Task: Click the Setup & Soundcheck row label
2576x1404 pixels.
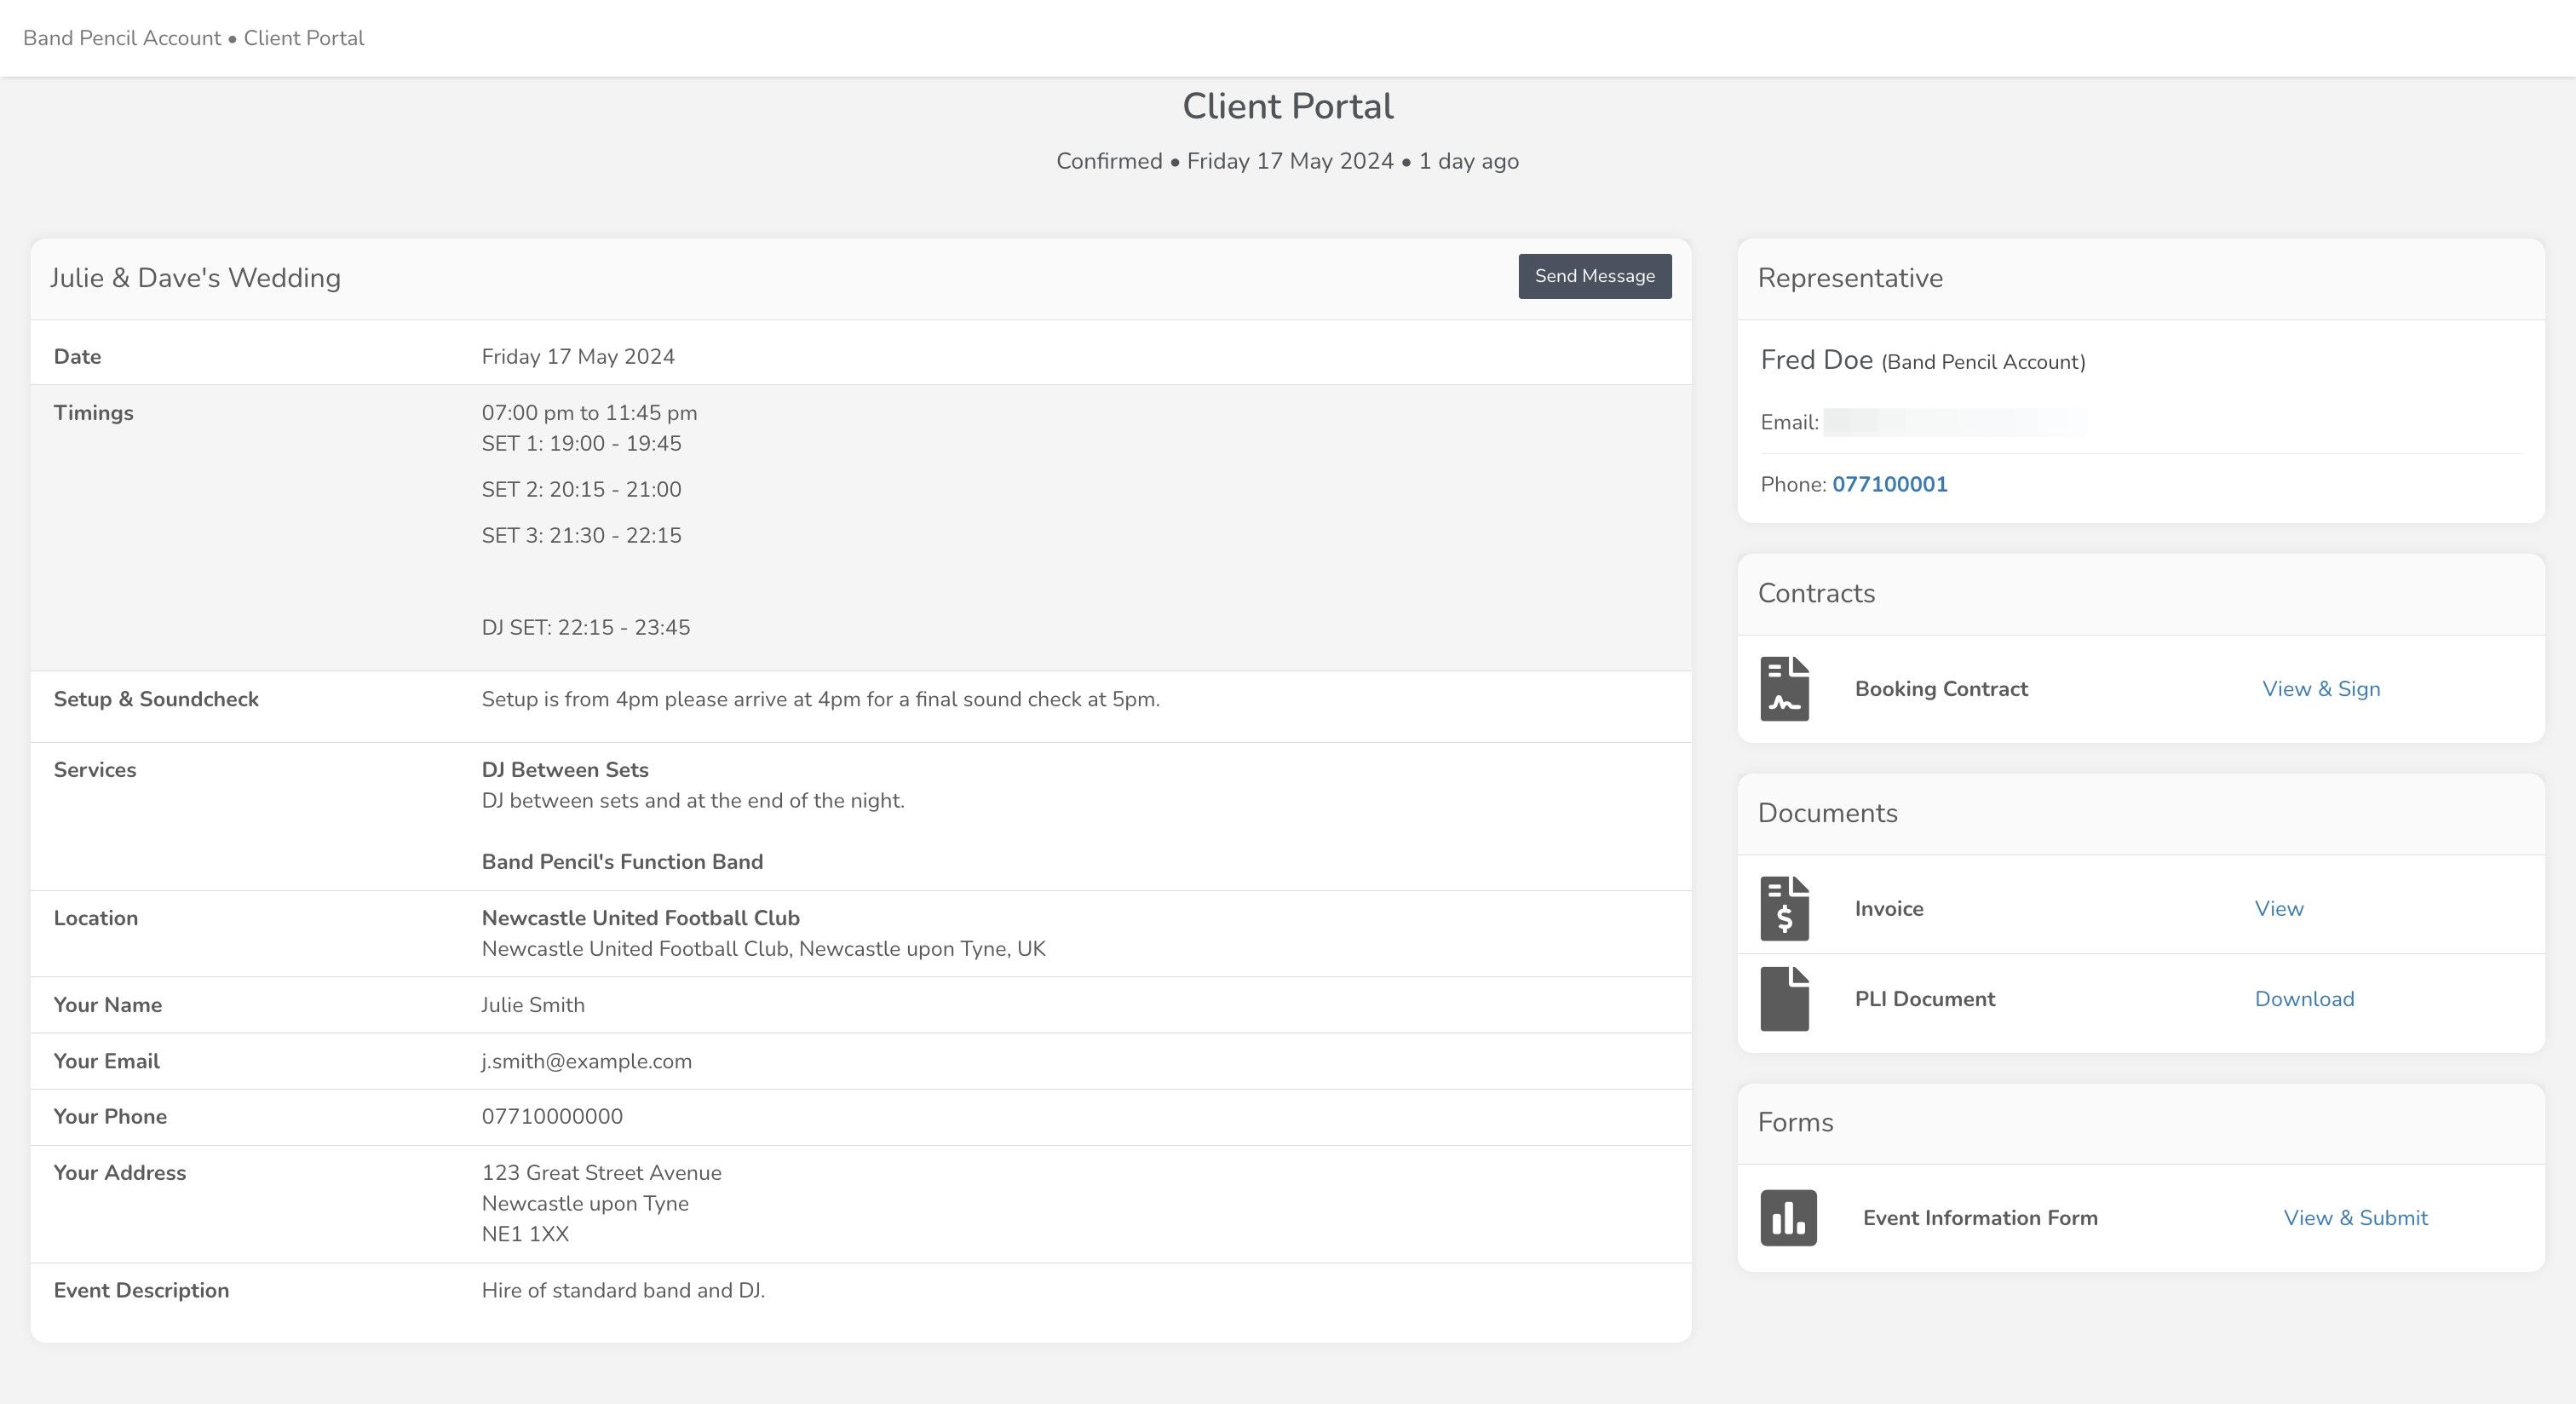Action: click(x=156, y=699)
